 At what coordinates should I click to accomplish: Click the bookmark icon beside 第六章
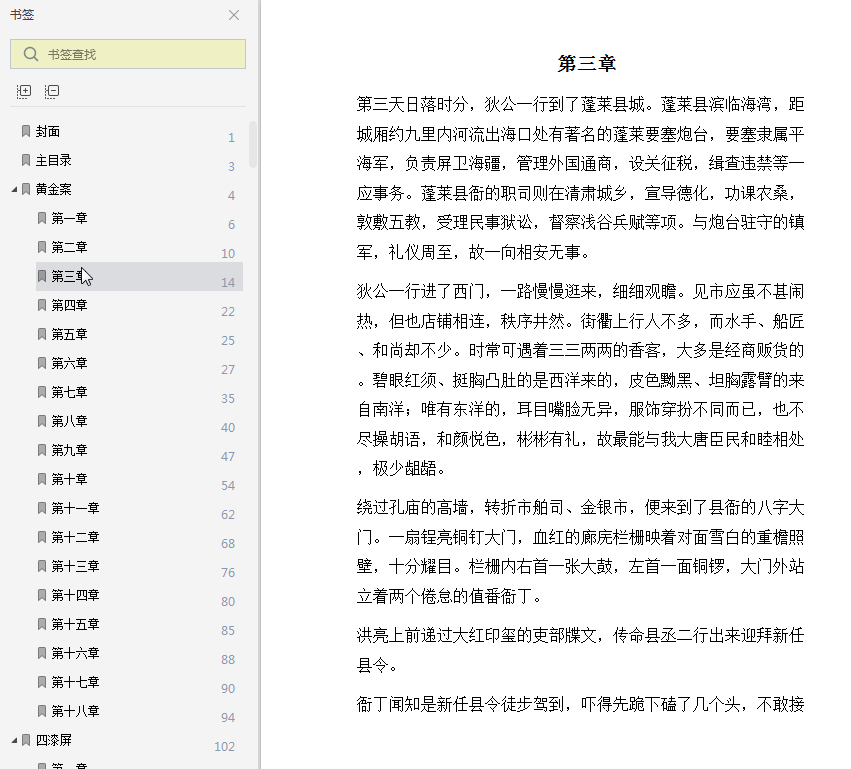point(42,363)
